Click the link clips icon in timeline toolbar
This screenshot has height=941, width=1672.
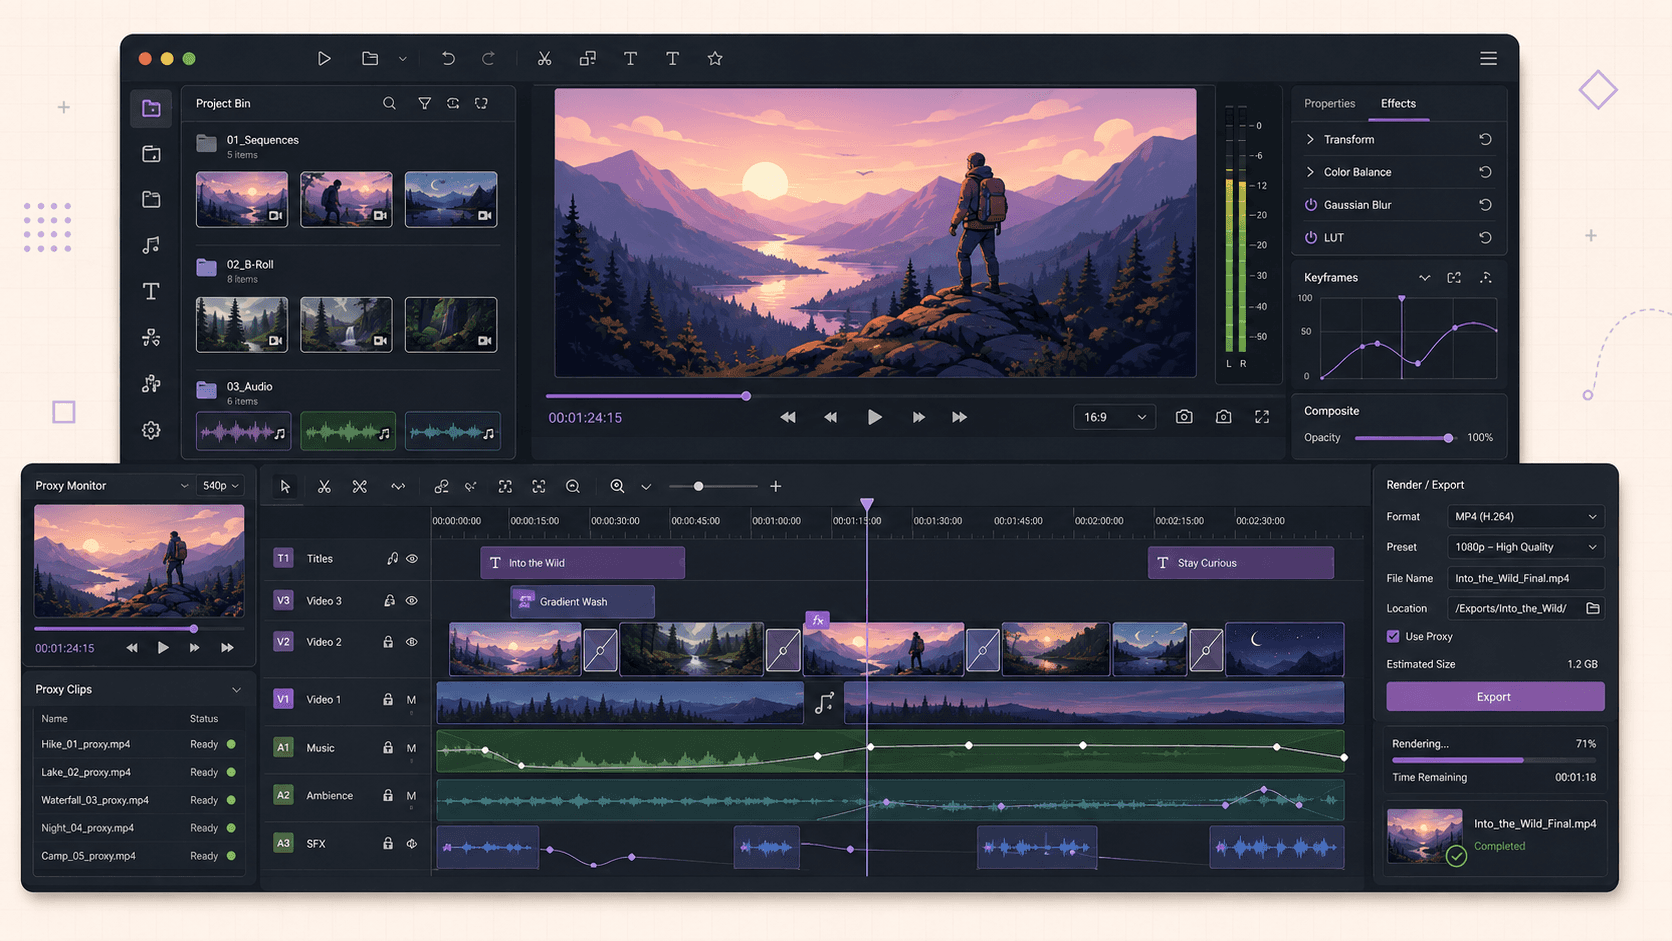point(441,486)
